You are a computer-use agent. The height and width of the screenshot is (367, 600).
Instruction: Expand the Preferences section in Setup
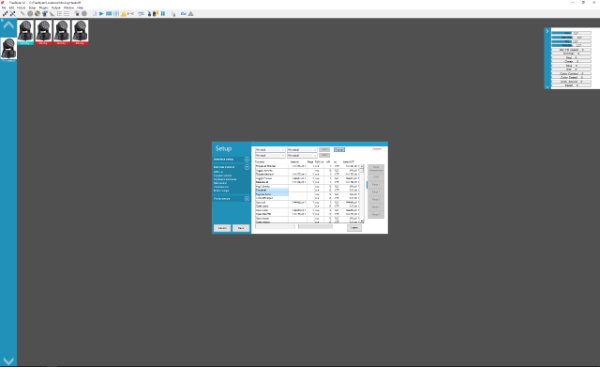[247, 199]
